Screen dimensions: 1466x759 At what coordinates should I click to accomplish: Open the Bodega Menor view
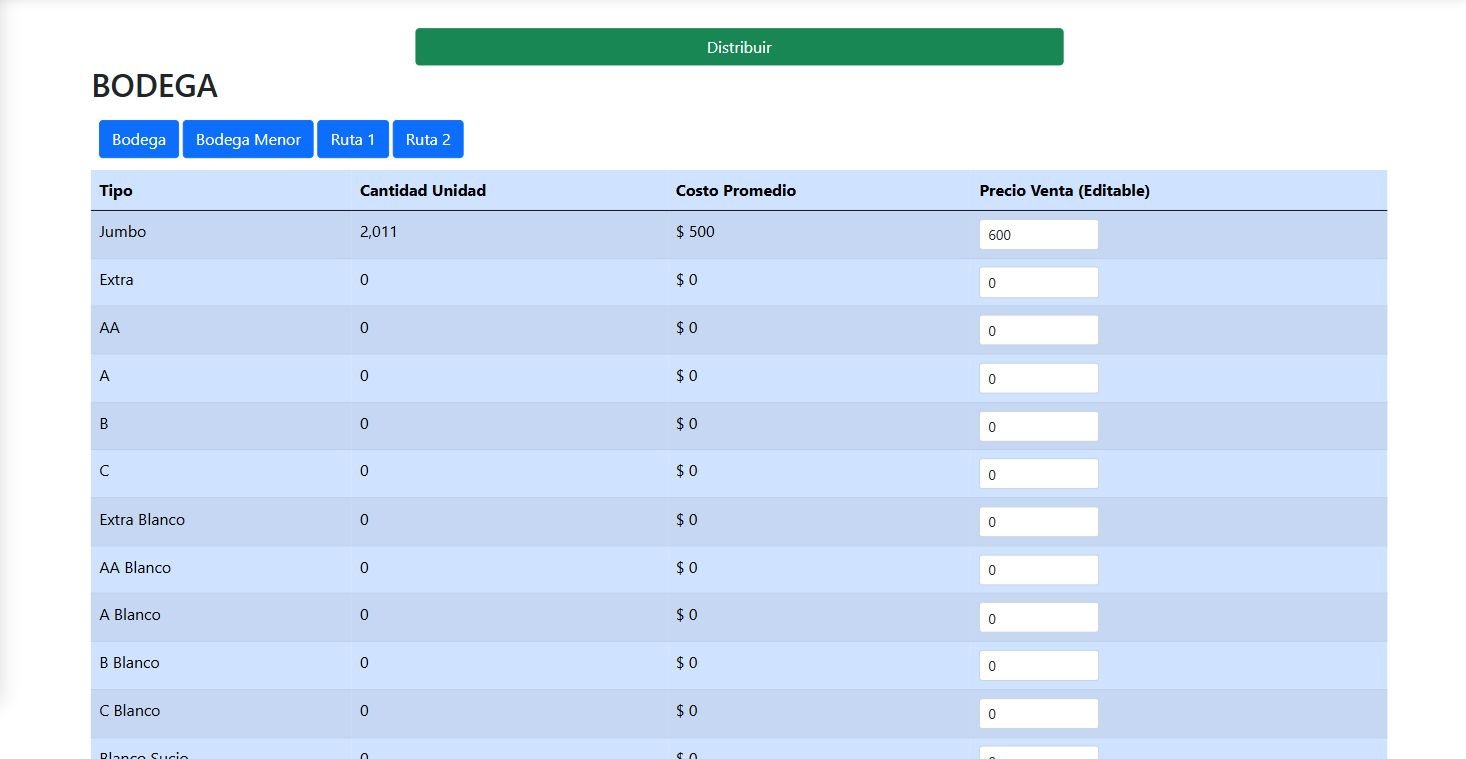tap(248, 139)
